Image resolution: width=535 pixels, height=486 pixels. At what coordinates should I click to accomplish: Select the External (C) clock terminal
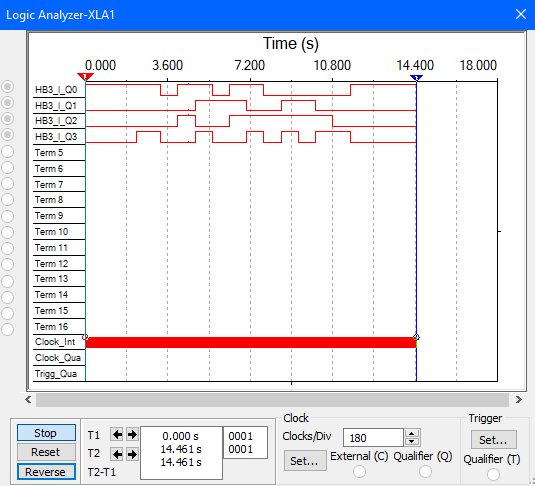click(x=359, y=472)
